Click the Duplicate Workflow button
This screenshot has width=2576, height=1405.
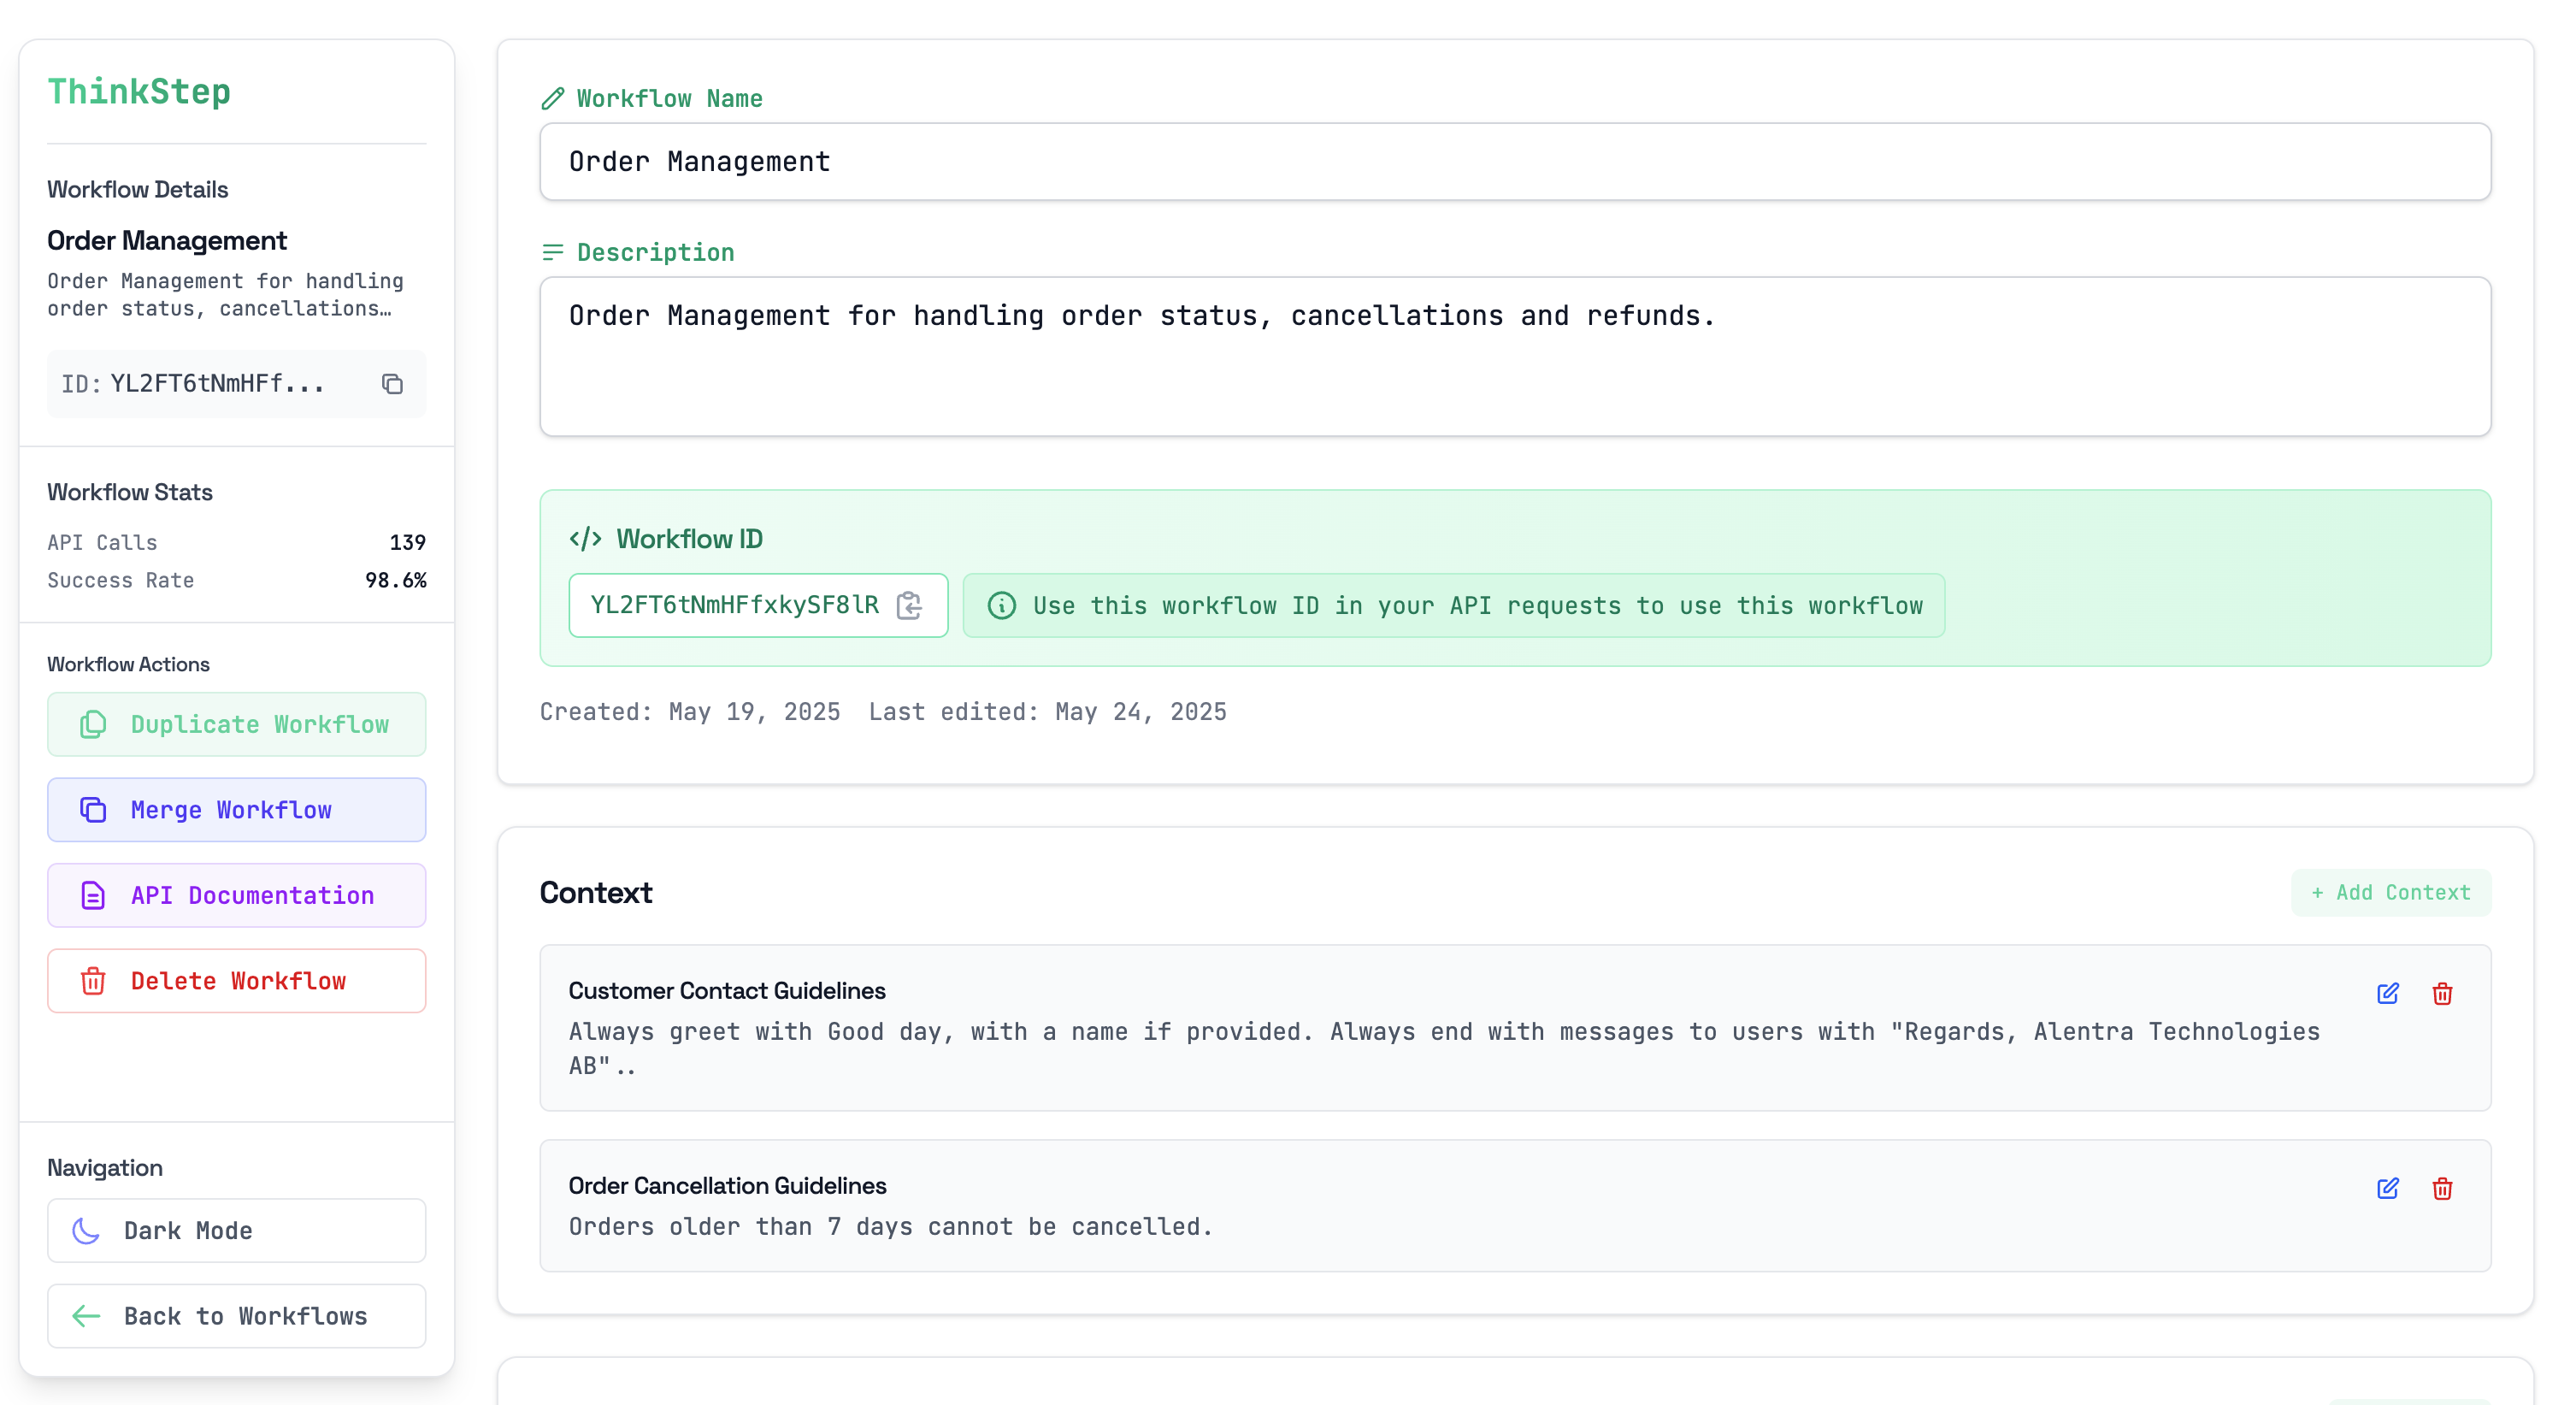(237, 724)
